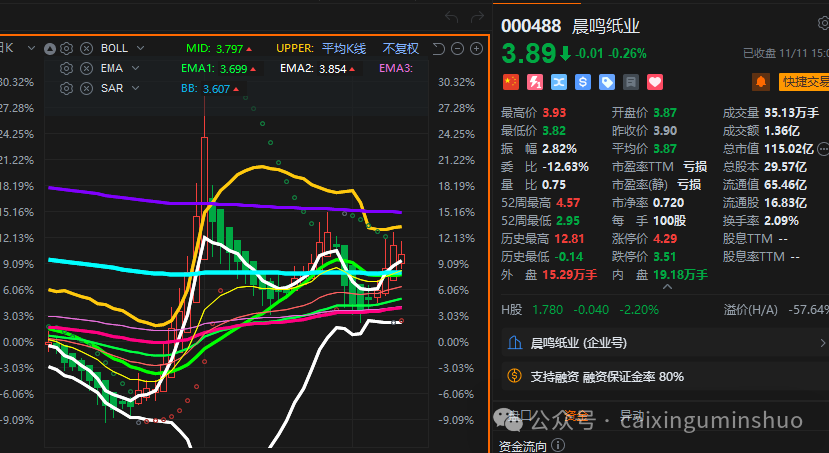Click the blue dollar sign icon
The height and width of the screenshot is (453, 829).
(x=583, y=82)
